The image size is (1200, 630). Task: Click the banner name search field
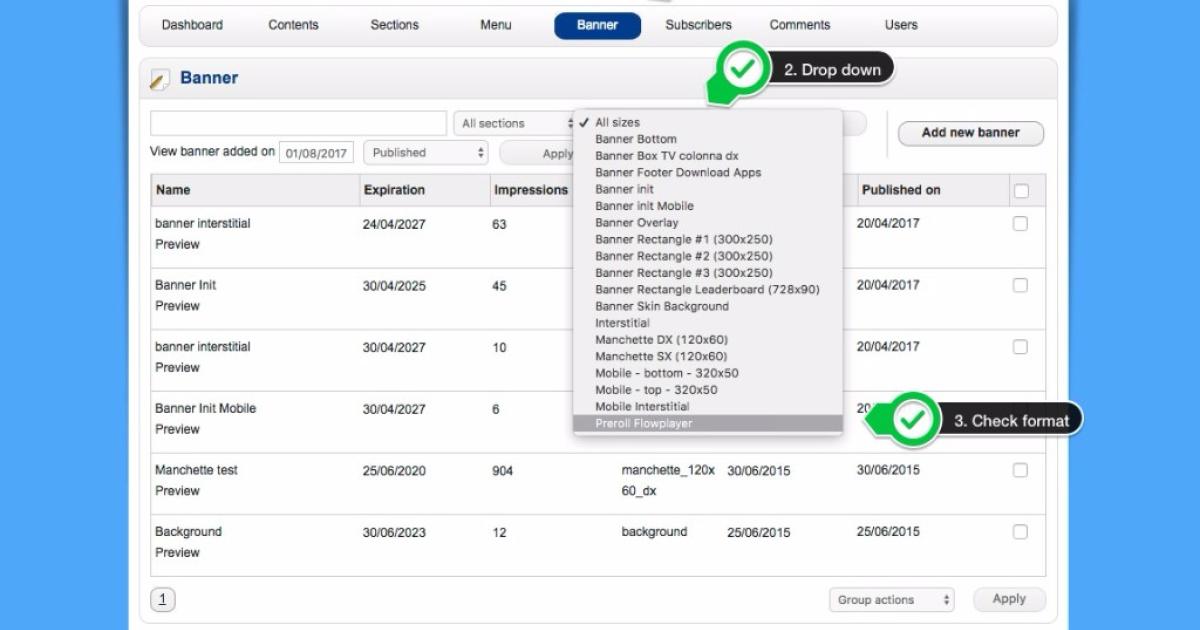pos(298,124)
